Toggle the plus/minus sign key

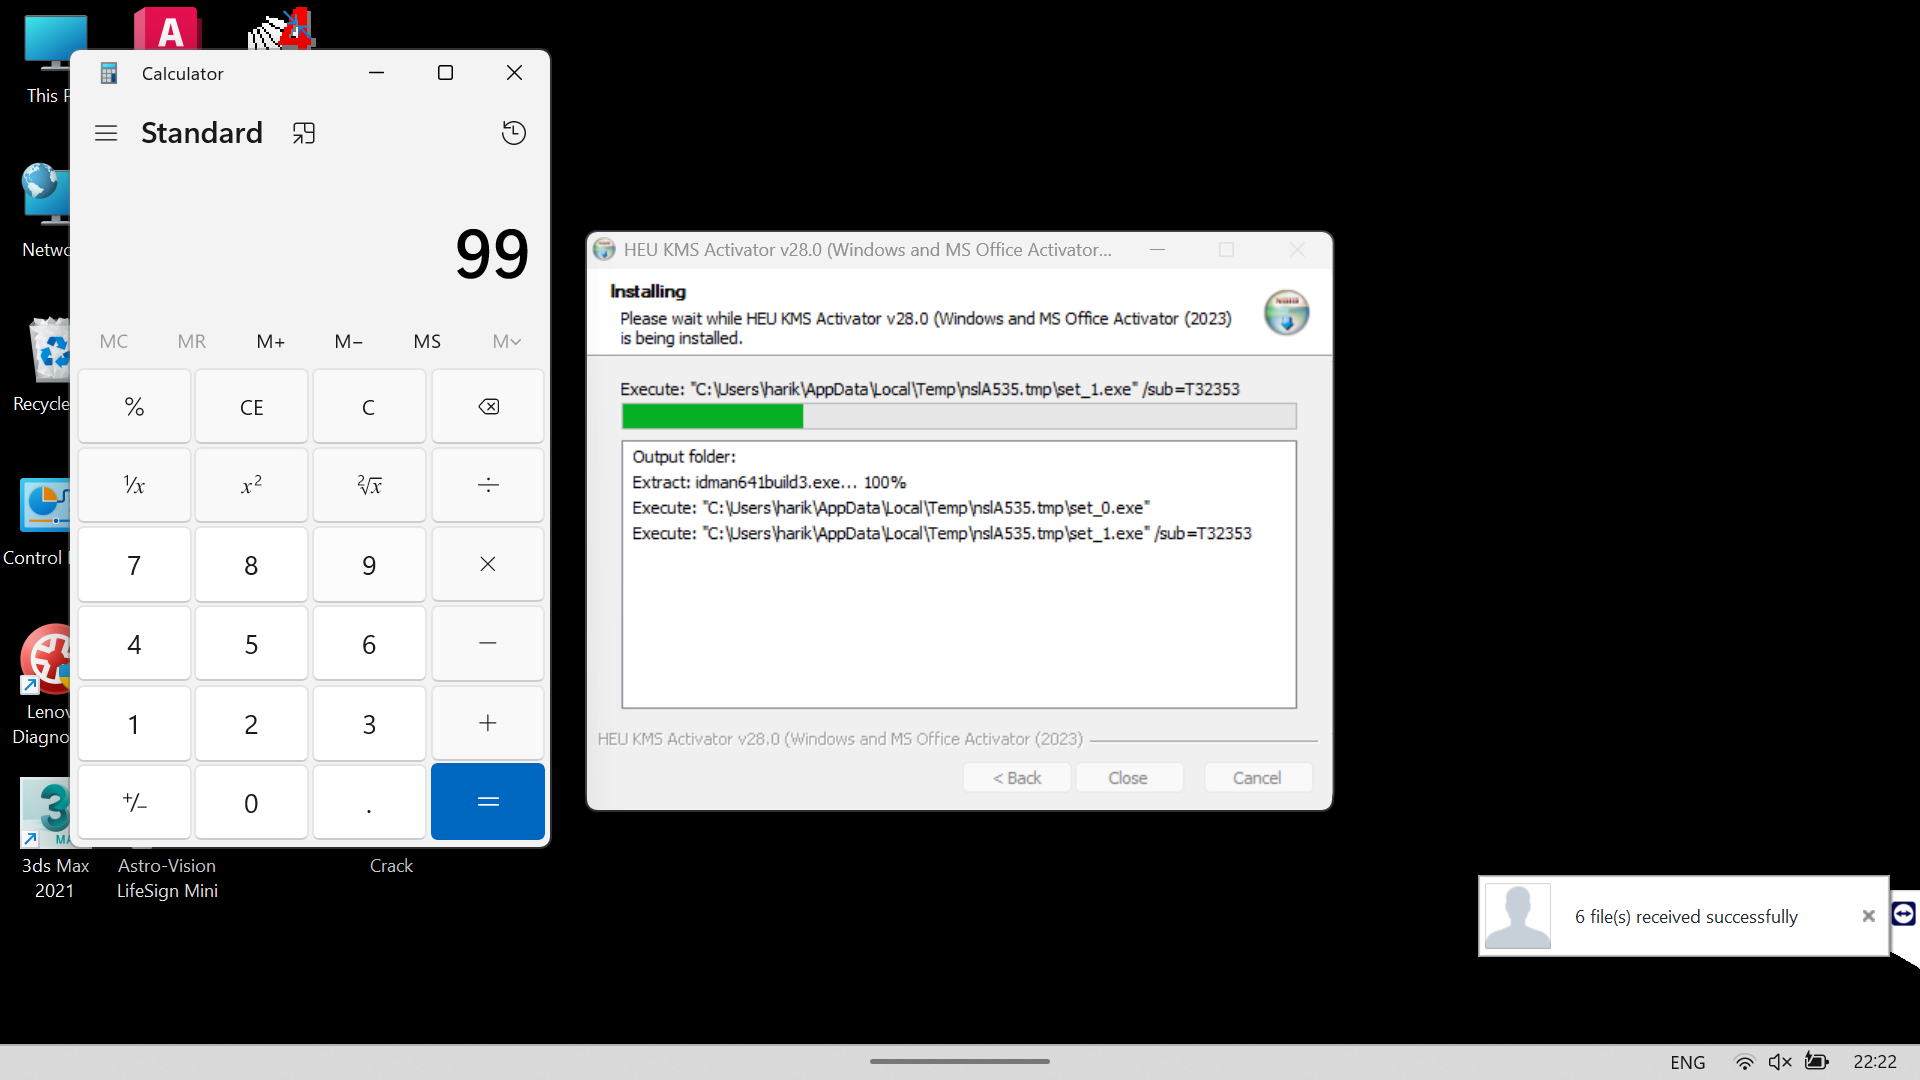coord(134,803)
